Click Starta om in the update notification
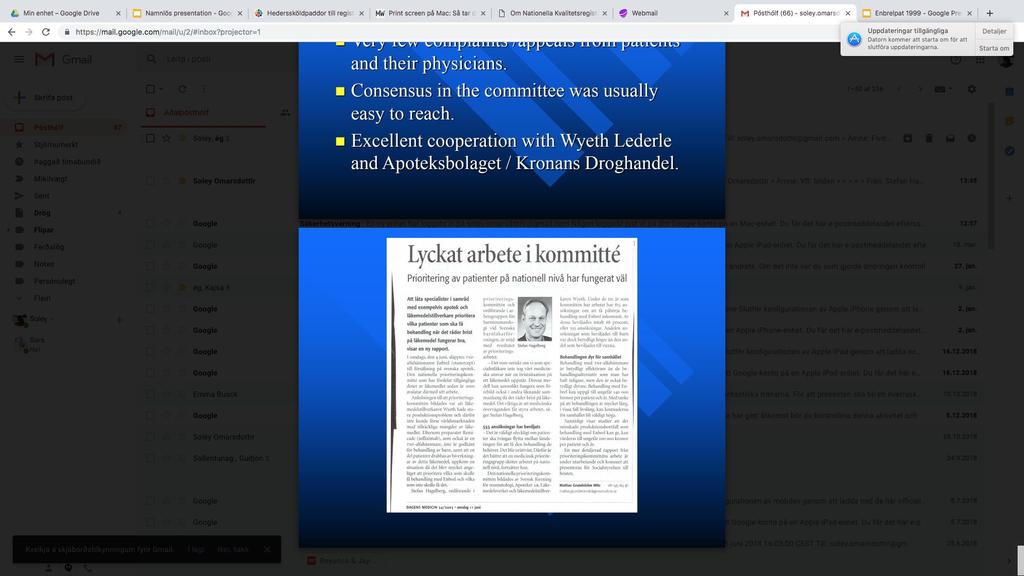The image size is (1024, 576). 993,48
